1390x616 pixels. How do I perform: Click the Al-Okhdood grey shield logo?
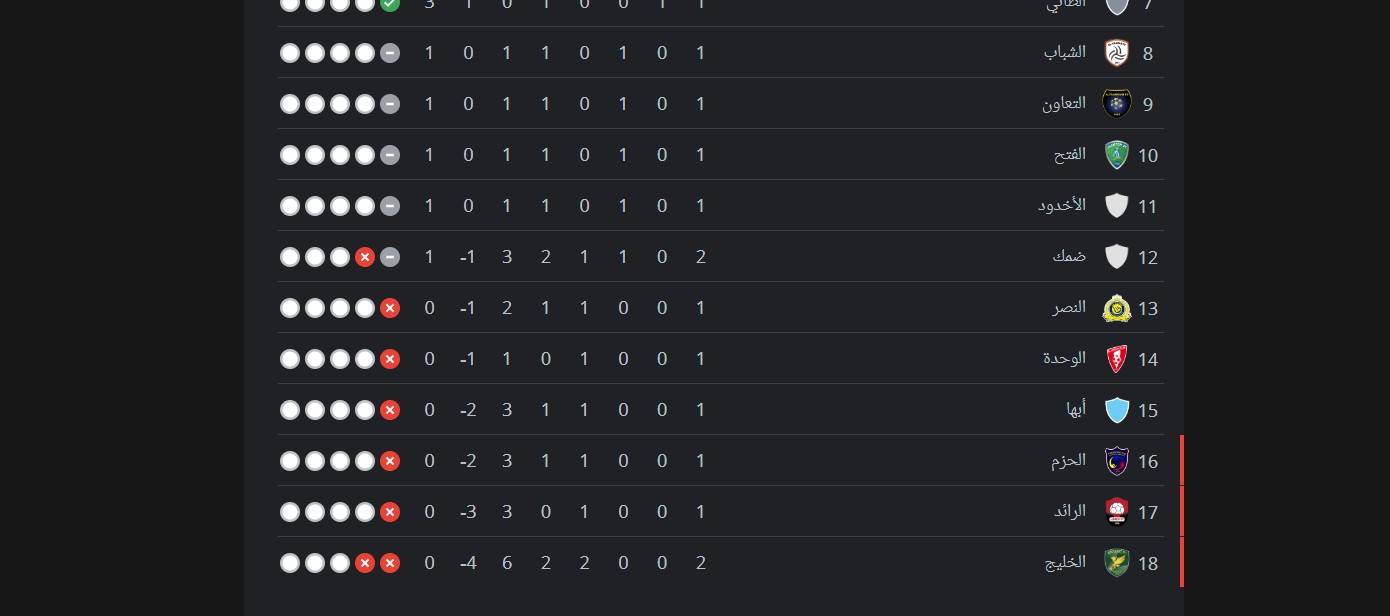[1116, 206]
